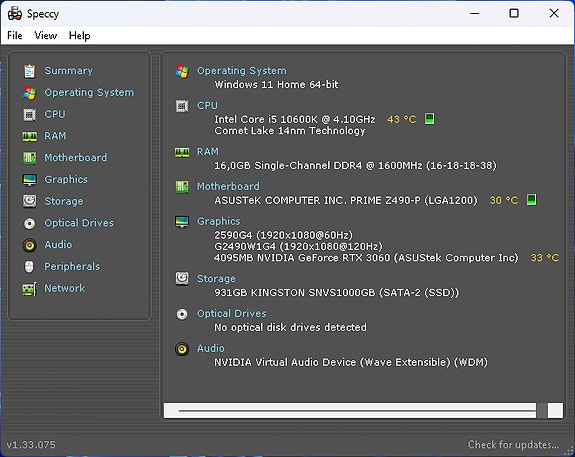The width and height of the screenshot is (575, 457).
Task: Click the Peripherals mouse icon in sidebar
Action: 29,267
